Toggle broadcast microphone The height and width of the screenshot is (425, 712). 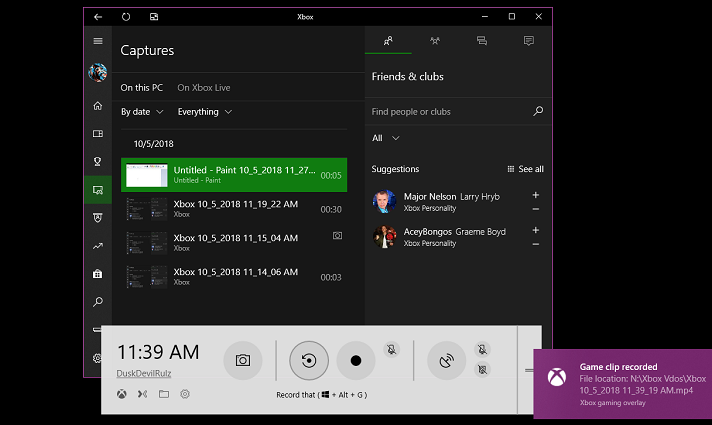(483, 349)
